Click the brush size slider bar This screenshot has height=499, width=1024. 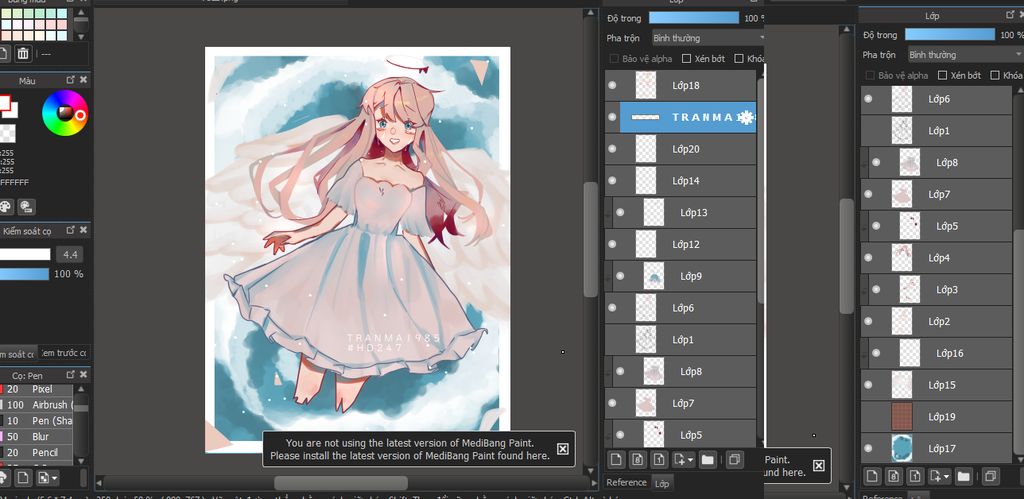(25, 254)
